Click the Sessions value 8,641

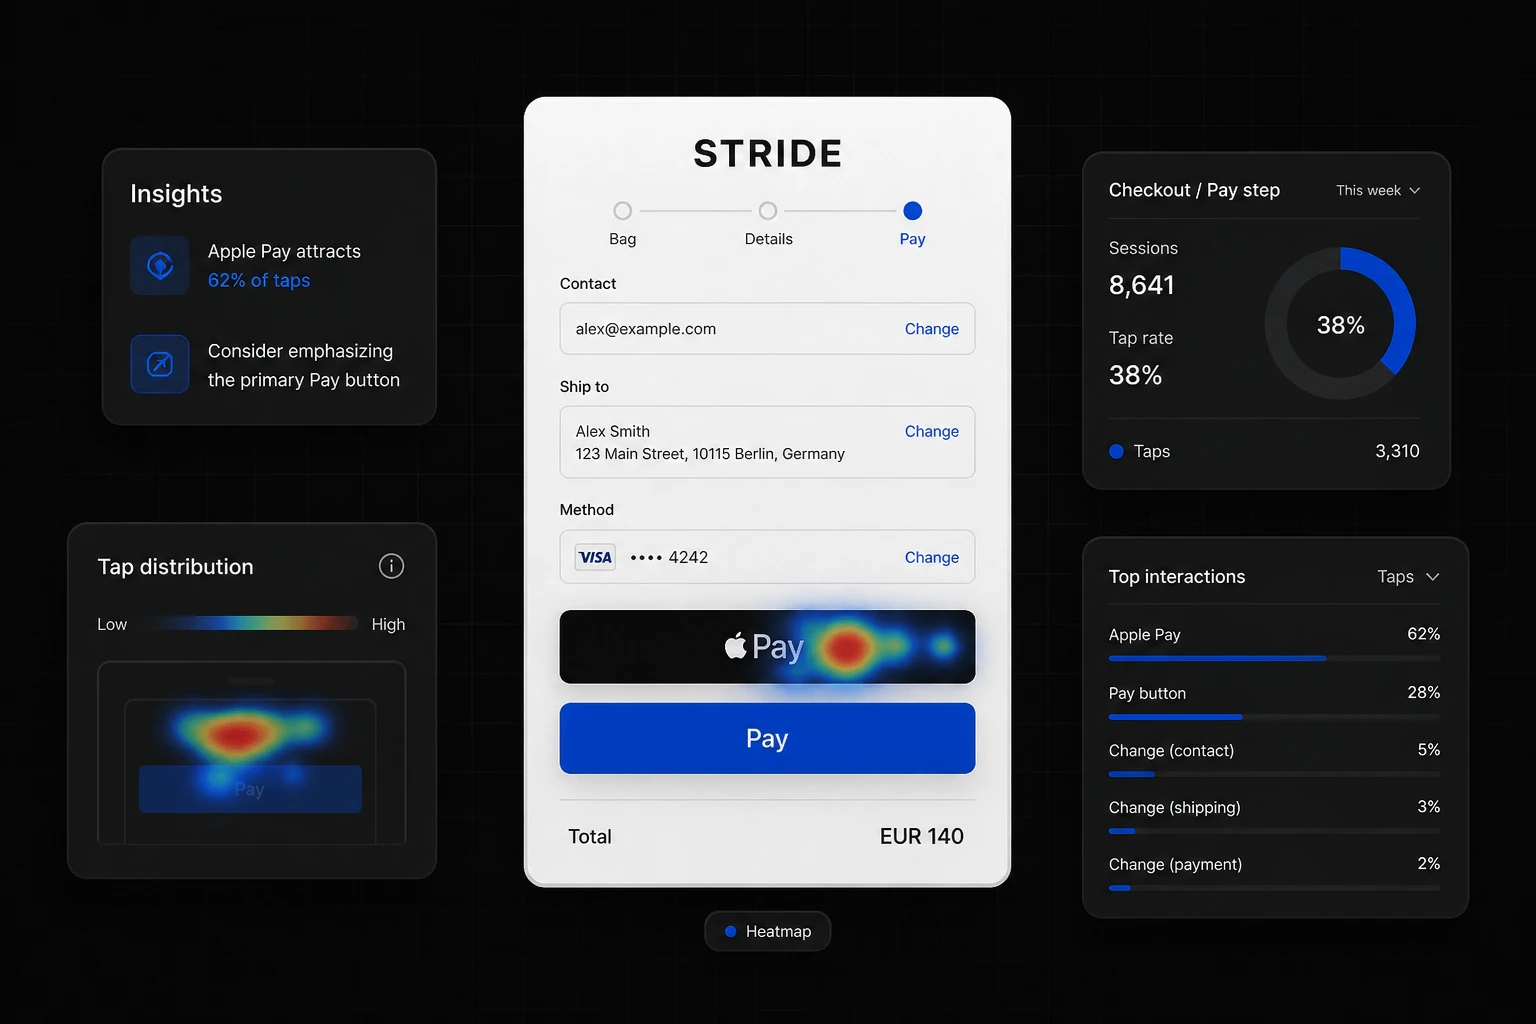1141,285
